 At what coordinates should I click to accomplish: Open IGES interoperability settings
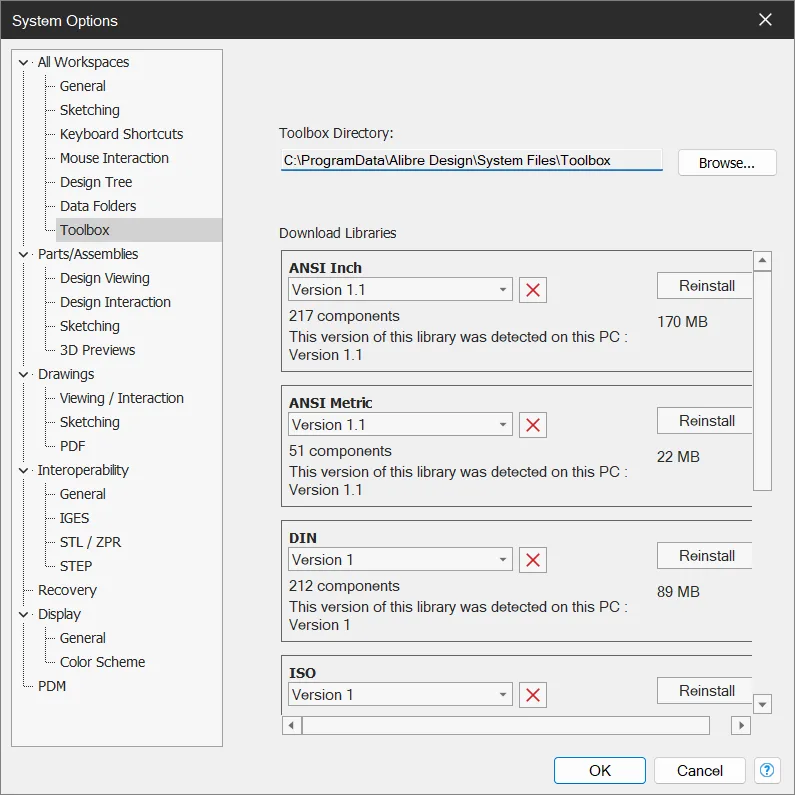pos(74,518)
